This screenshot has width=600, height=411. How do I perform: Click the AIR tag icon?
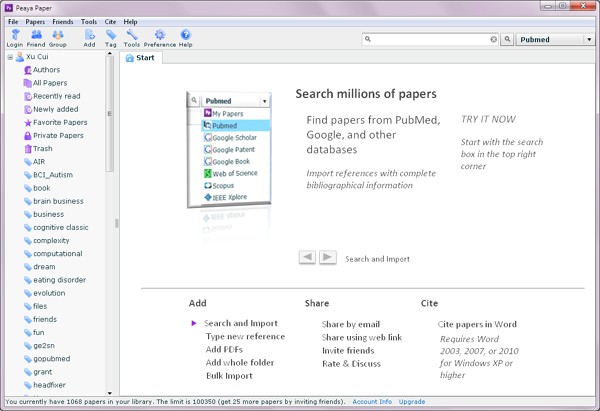(28, 162)
